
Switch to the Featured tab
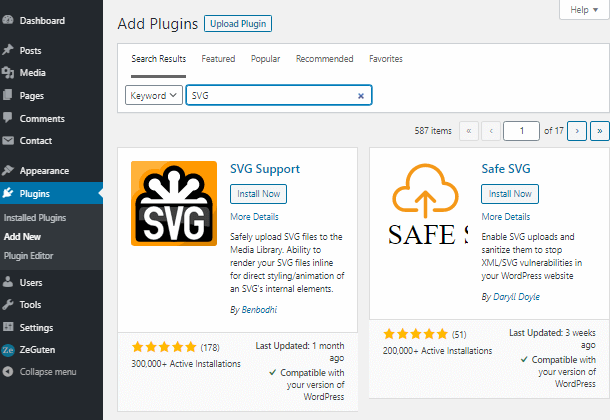click(218, 59)
